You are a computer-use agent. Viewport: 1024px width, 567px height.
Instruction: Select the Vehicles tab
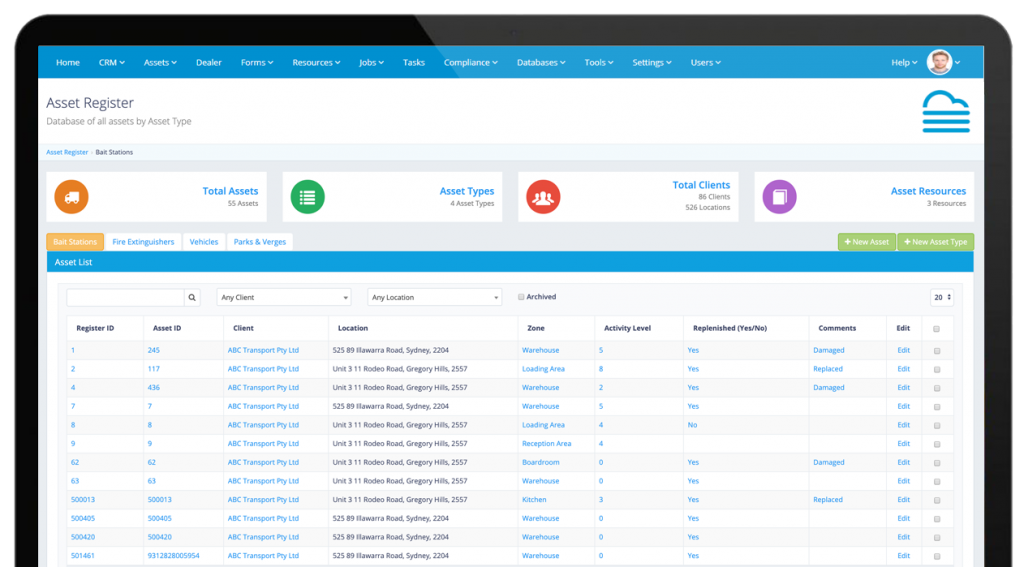pyautogui.click(x=204, y=242)
